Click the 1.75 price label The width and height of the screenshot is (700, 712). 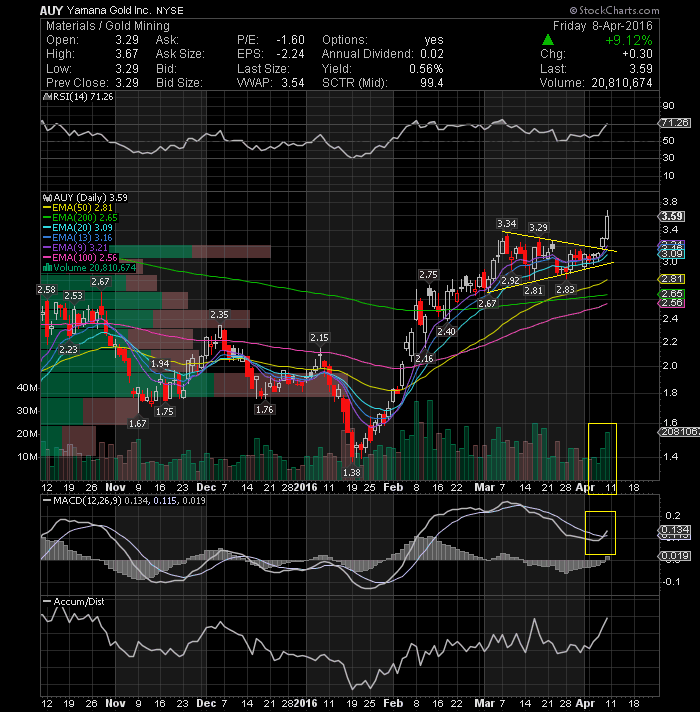tap(164, 411)
